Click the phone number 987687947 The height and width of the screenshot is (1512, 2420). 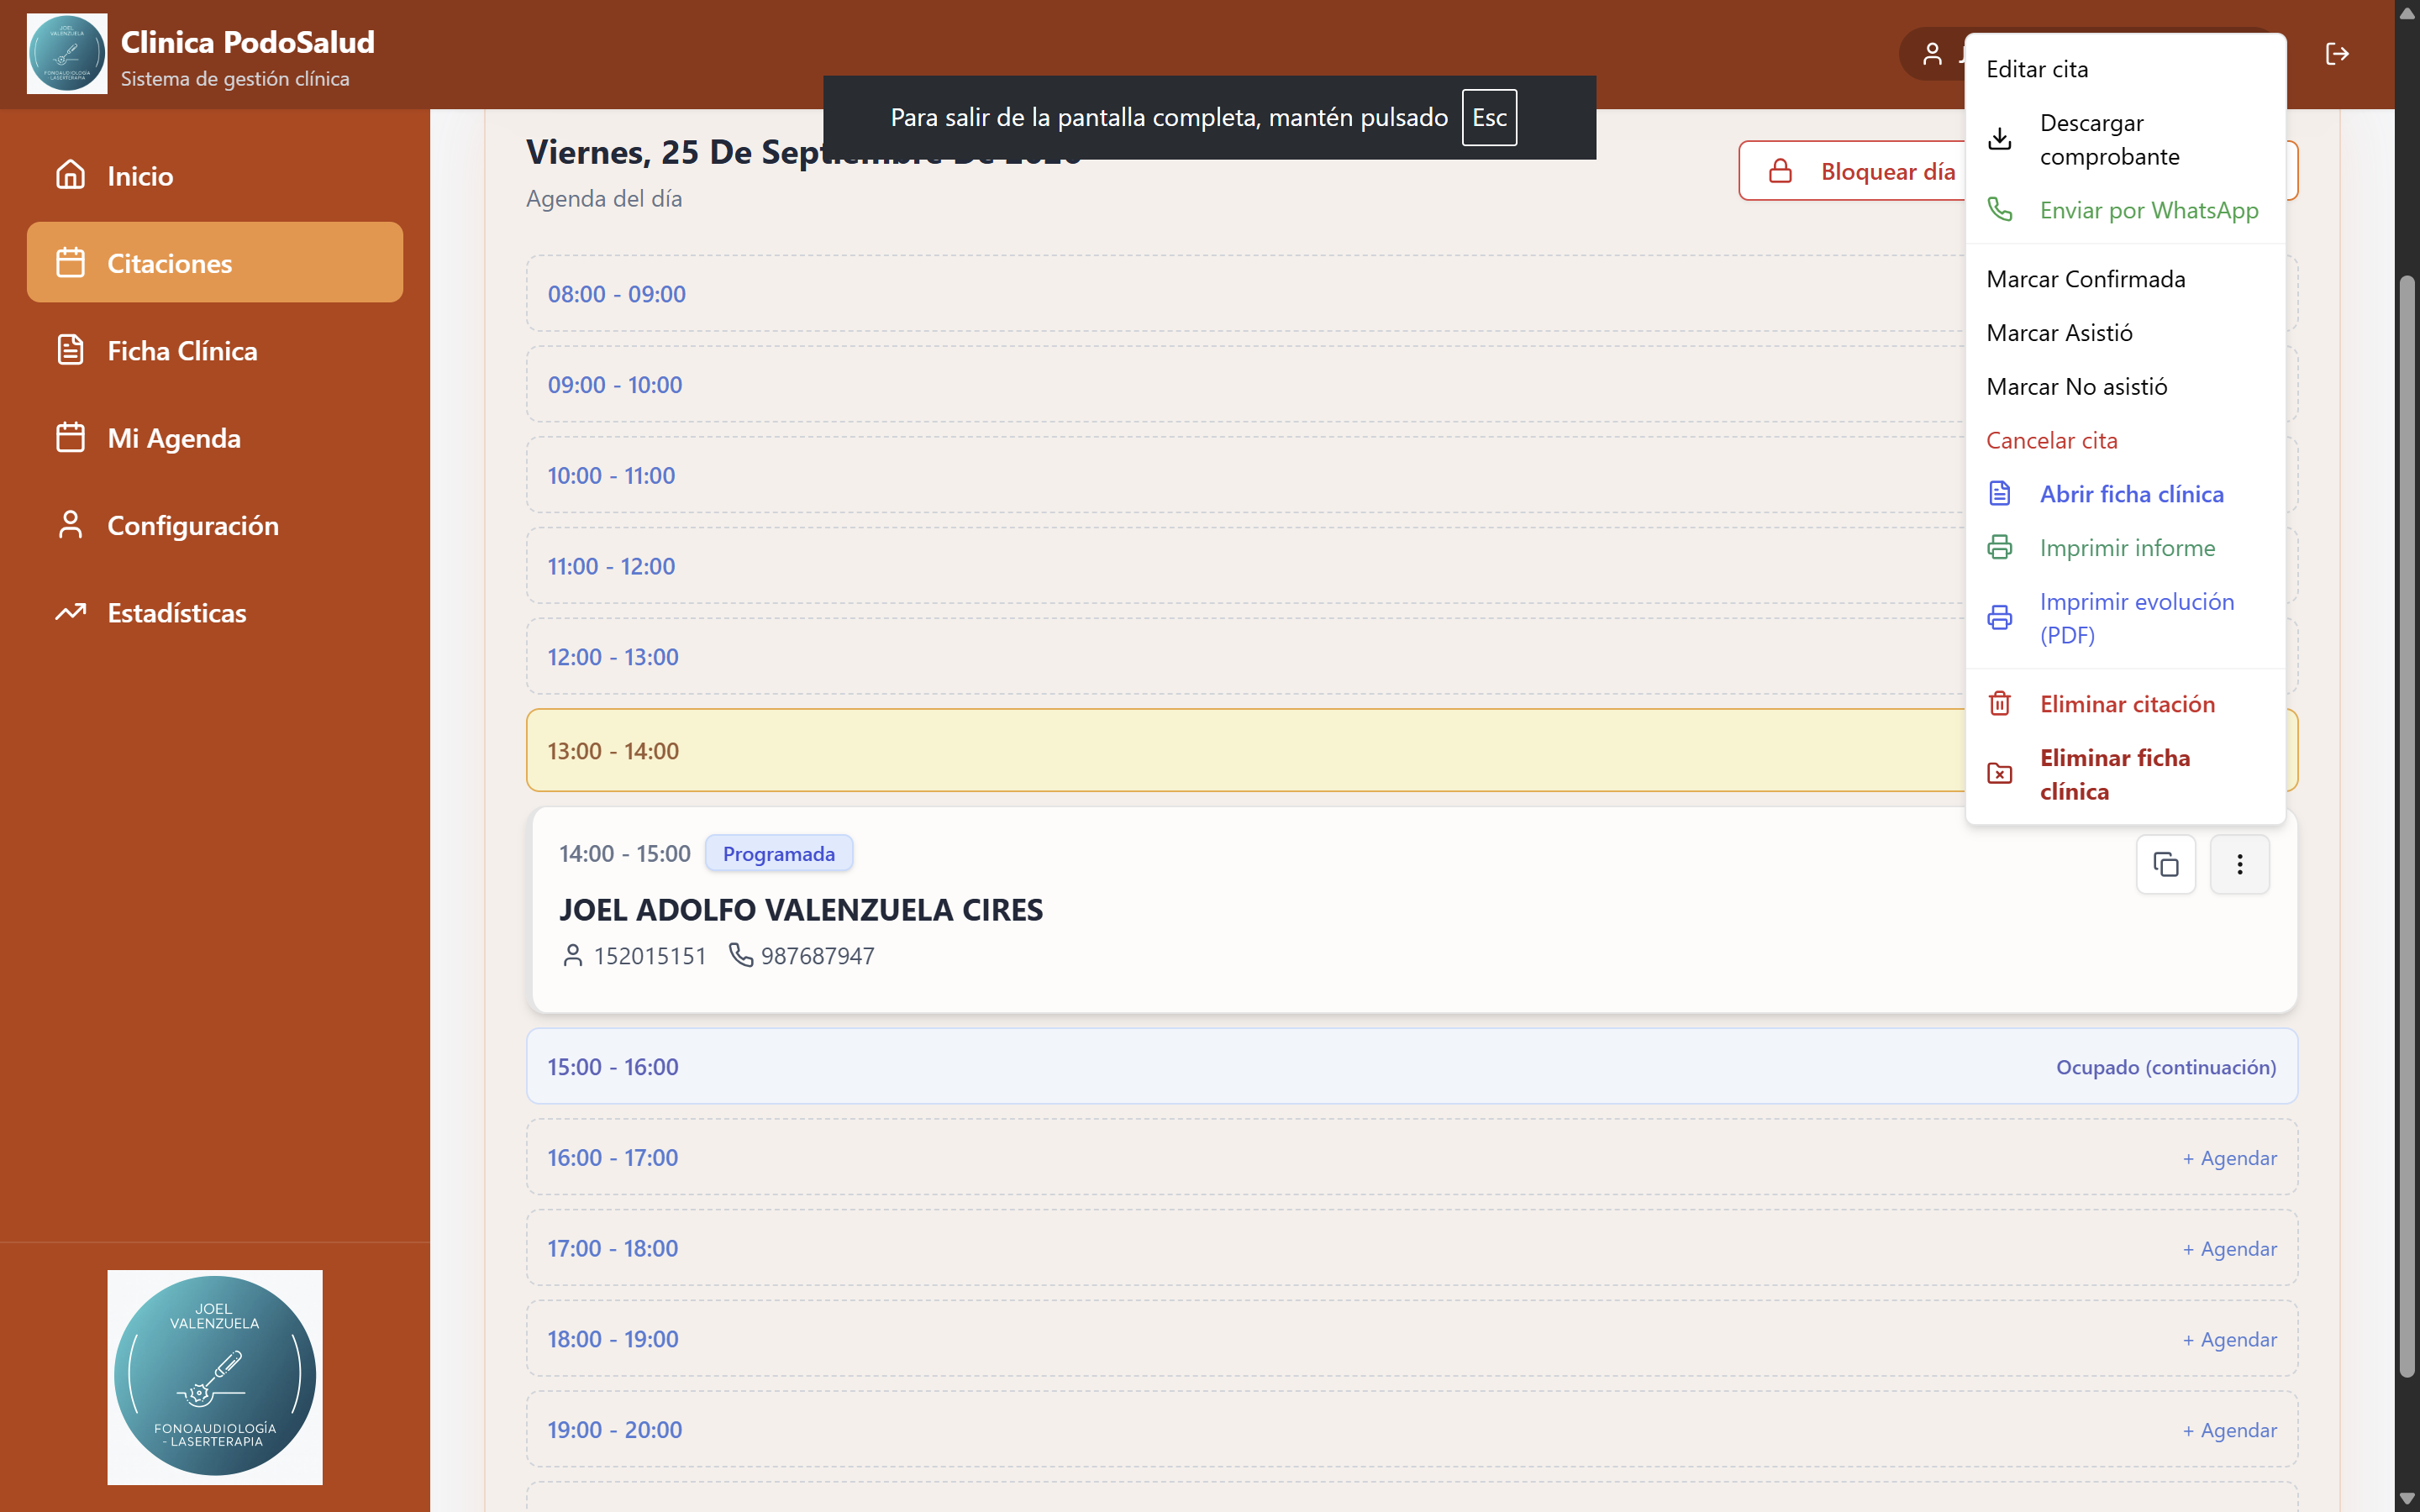coord(817,956)
